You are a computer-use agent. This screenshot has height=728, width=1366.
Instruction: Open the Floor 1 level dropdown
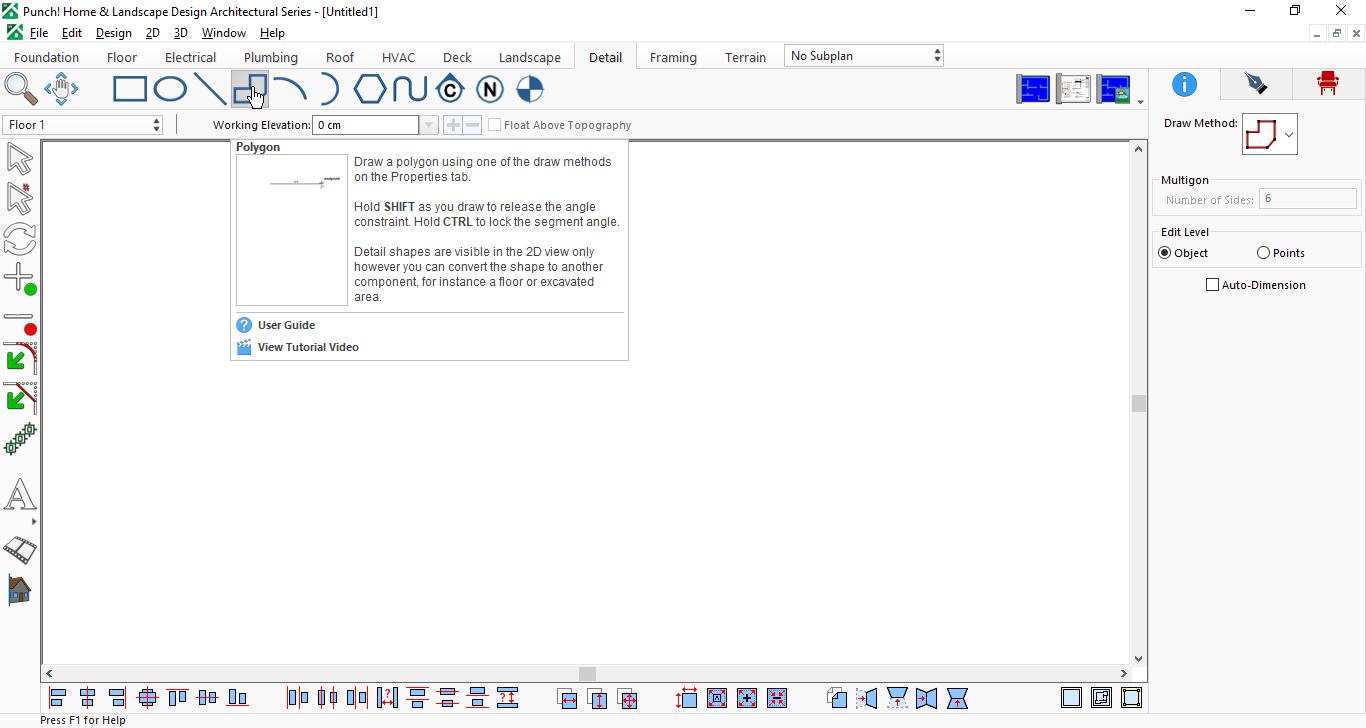pos(83,125)
